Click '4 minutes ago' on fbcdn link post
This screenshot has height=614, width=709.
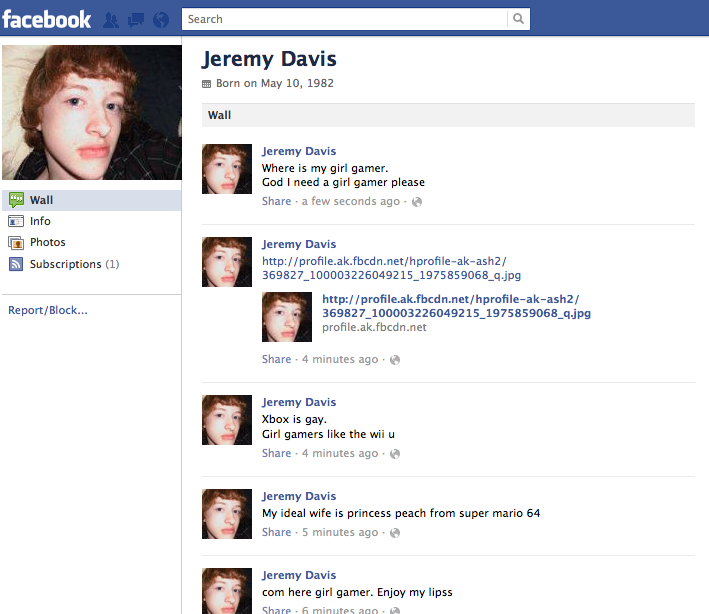coord(340,359)
